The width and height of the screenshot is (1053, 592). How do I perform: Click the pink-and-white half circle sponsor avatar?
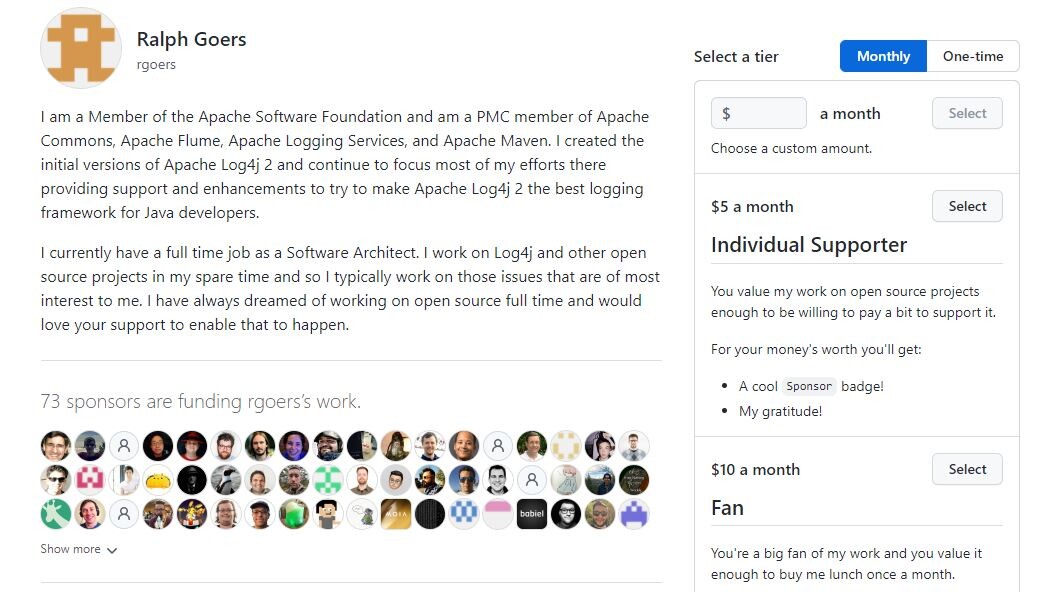tap(498, 514)
